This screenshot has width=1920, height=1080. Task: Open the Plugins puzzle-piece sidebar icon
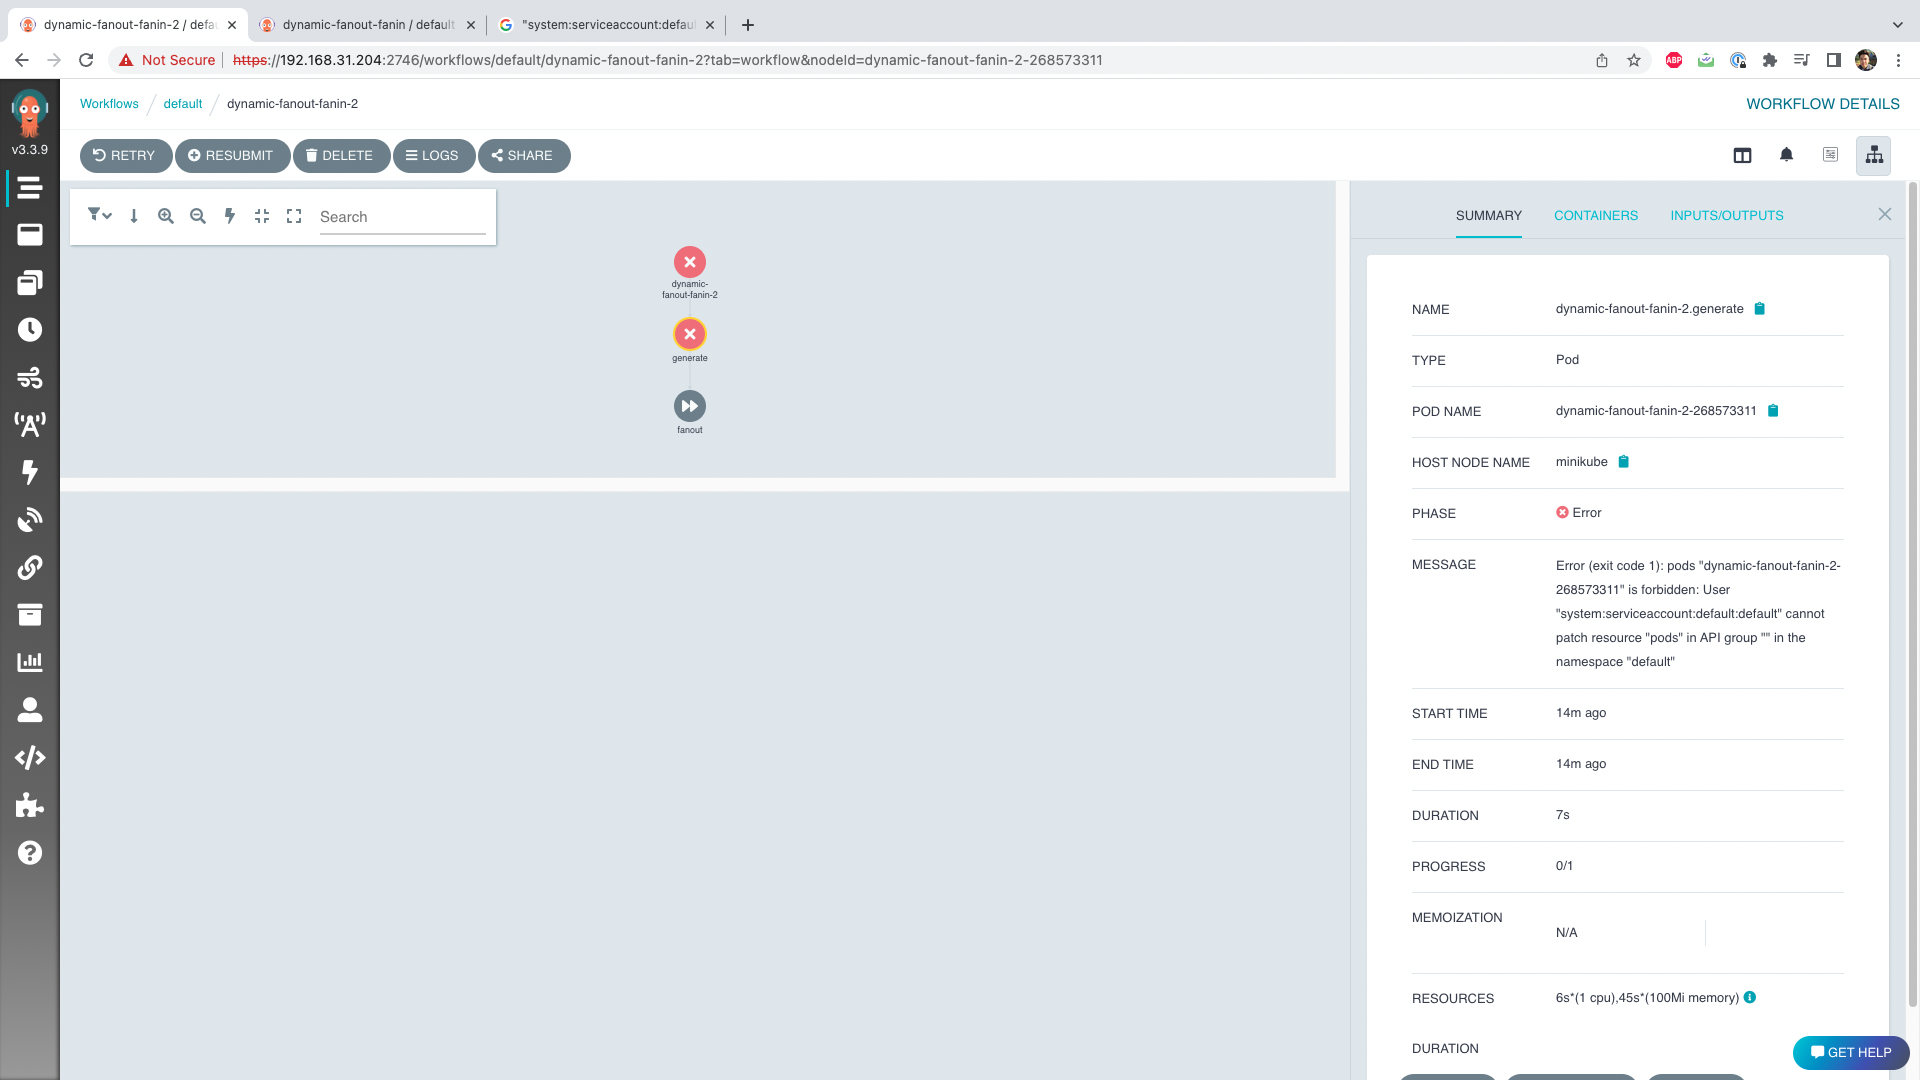[x=30, y=805]
